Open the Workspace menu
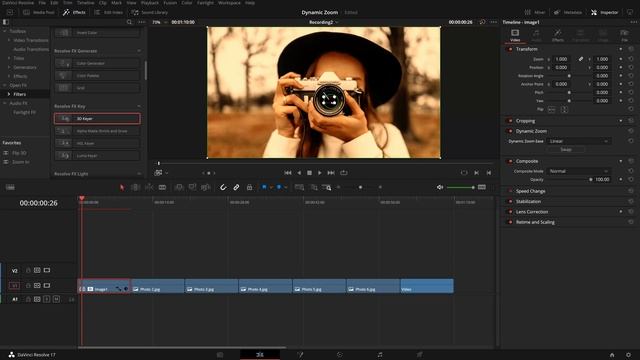This screenshot has height=360, width=640. (229, 2)
